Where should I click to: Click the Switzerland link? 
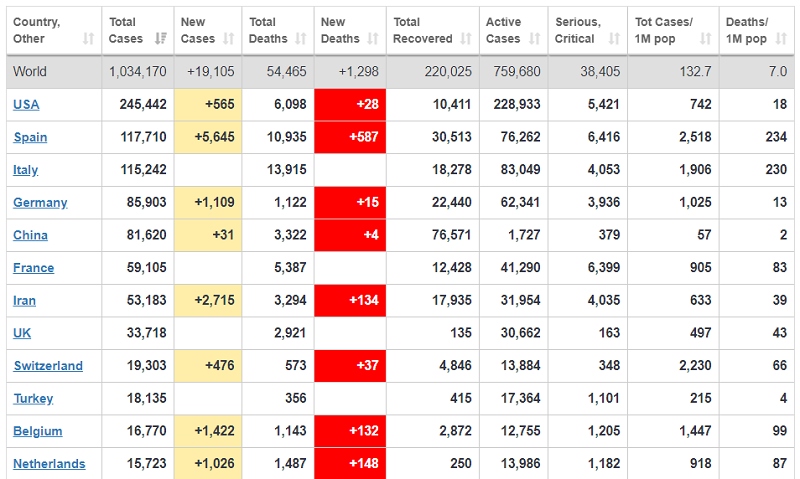pyautogui.click(x=48, y=366)
